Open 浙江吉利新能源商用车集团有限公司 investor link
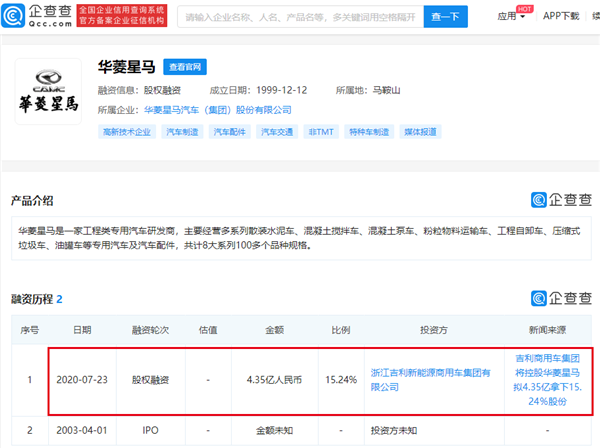 (430, 380)
